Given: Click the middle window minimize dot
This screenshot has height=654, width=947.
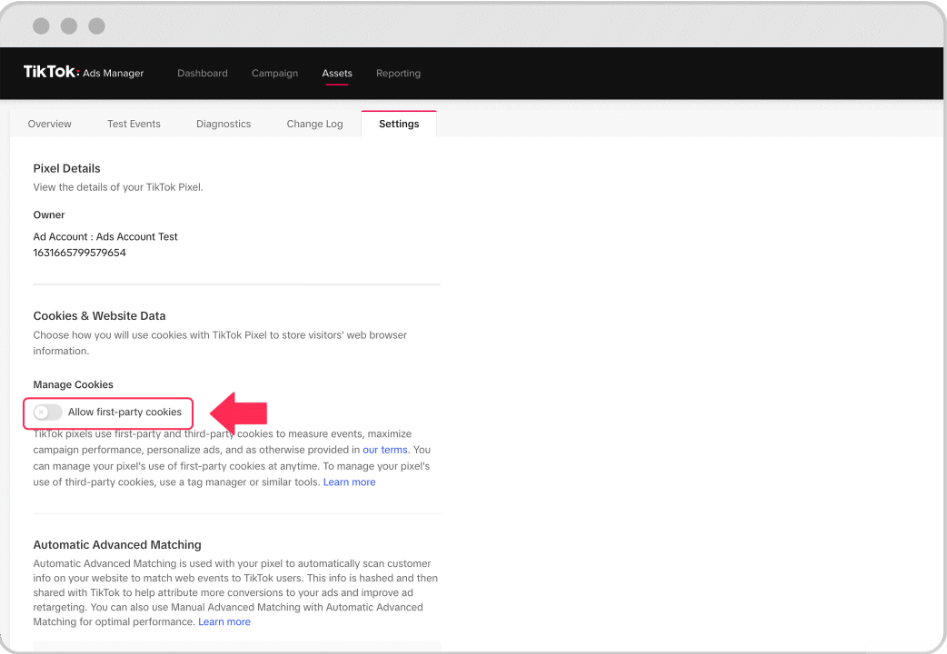Looking at the screenshot, I should point(69,26).
